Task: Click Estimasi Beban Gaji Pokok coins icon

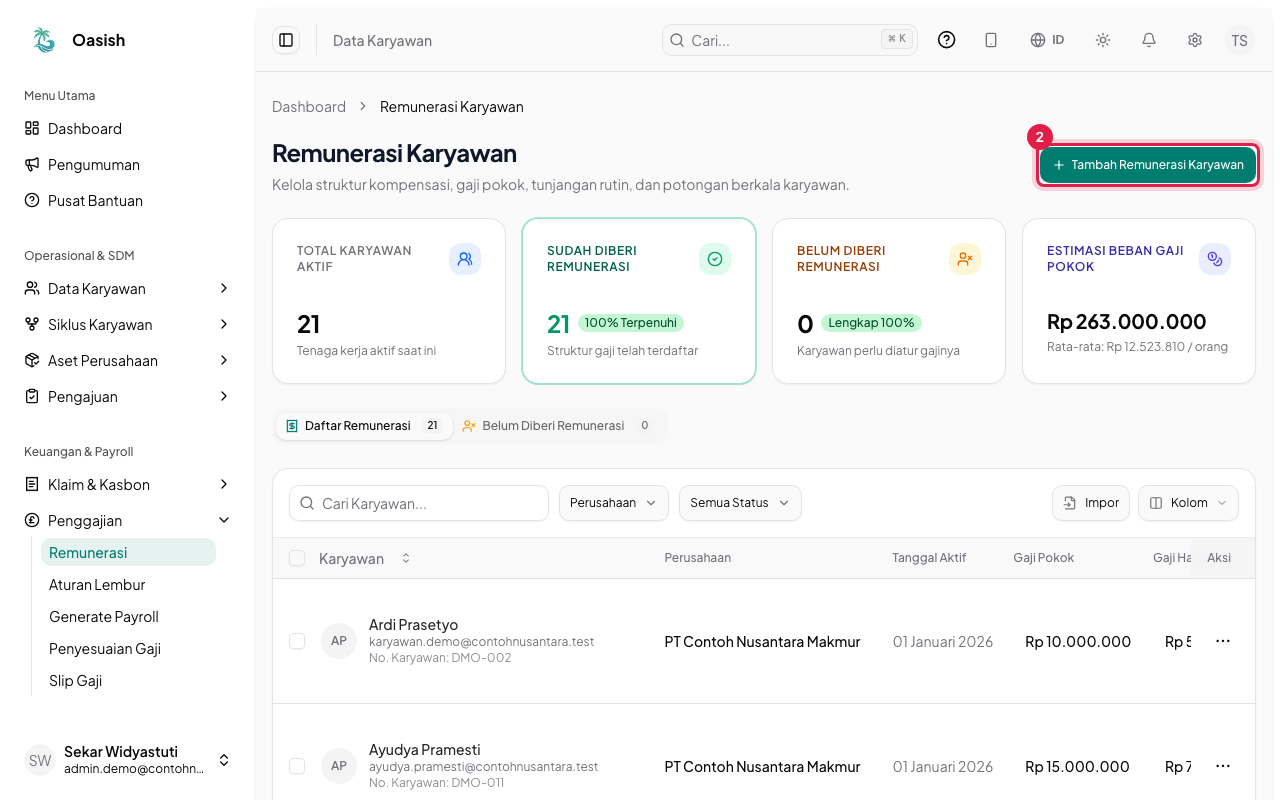Action: click(1215, 259)
